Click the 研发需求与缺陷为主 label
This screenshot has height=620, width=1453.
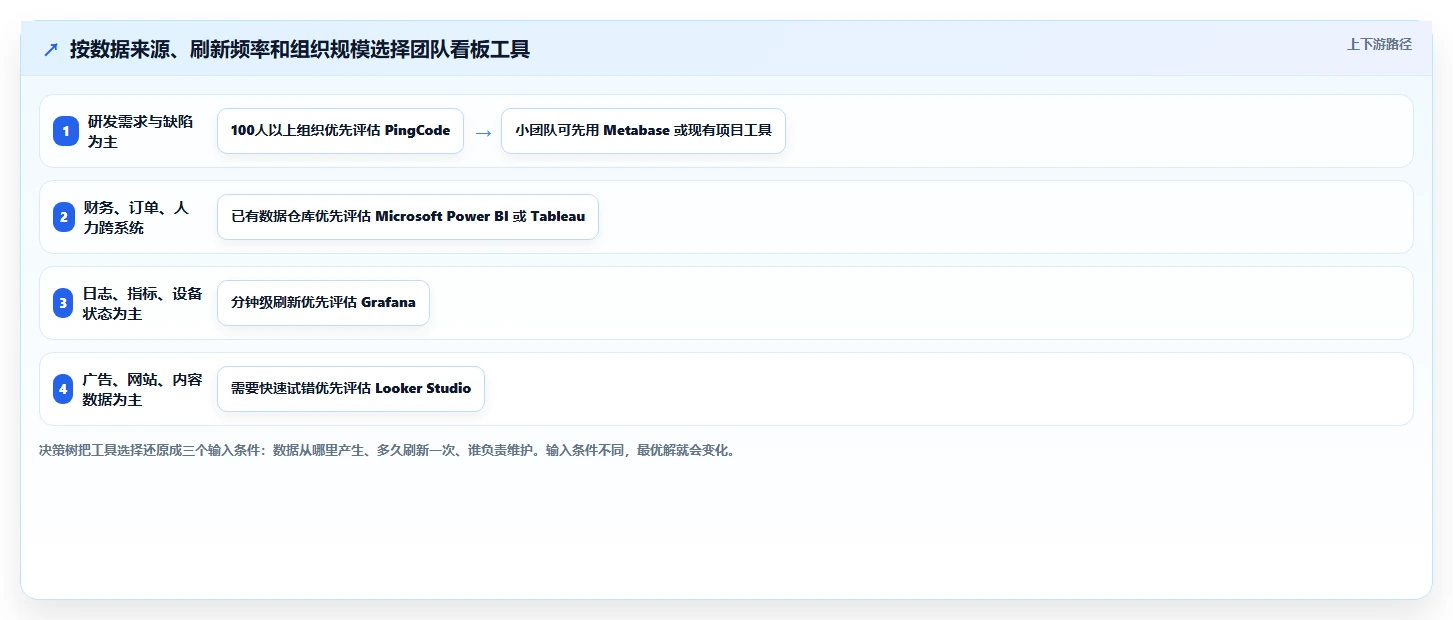coord(140,131)
